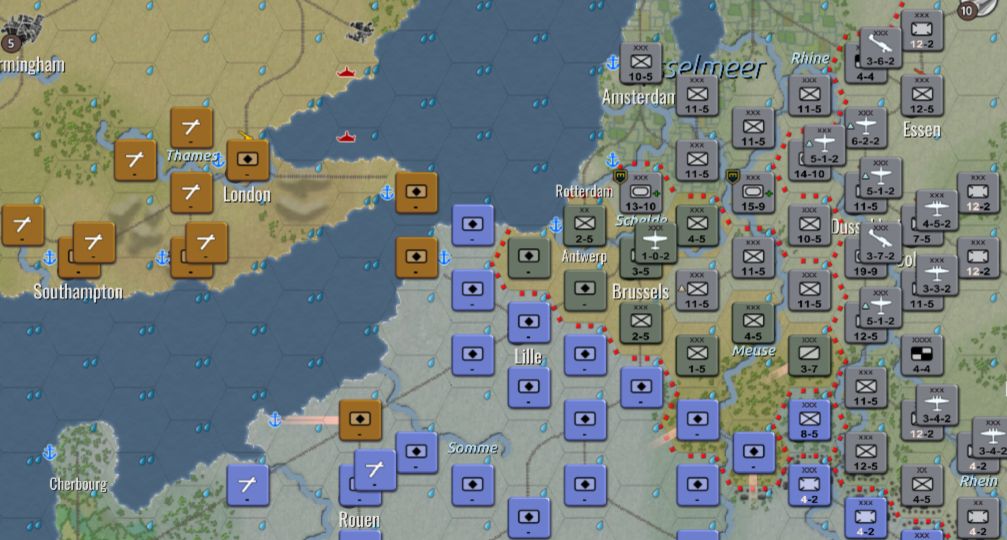Select the 13-10 armored unit at Rotterdam

(641, 193)
